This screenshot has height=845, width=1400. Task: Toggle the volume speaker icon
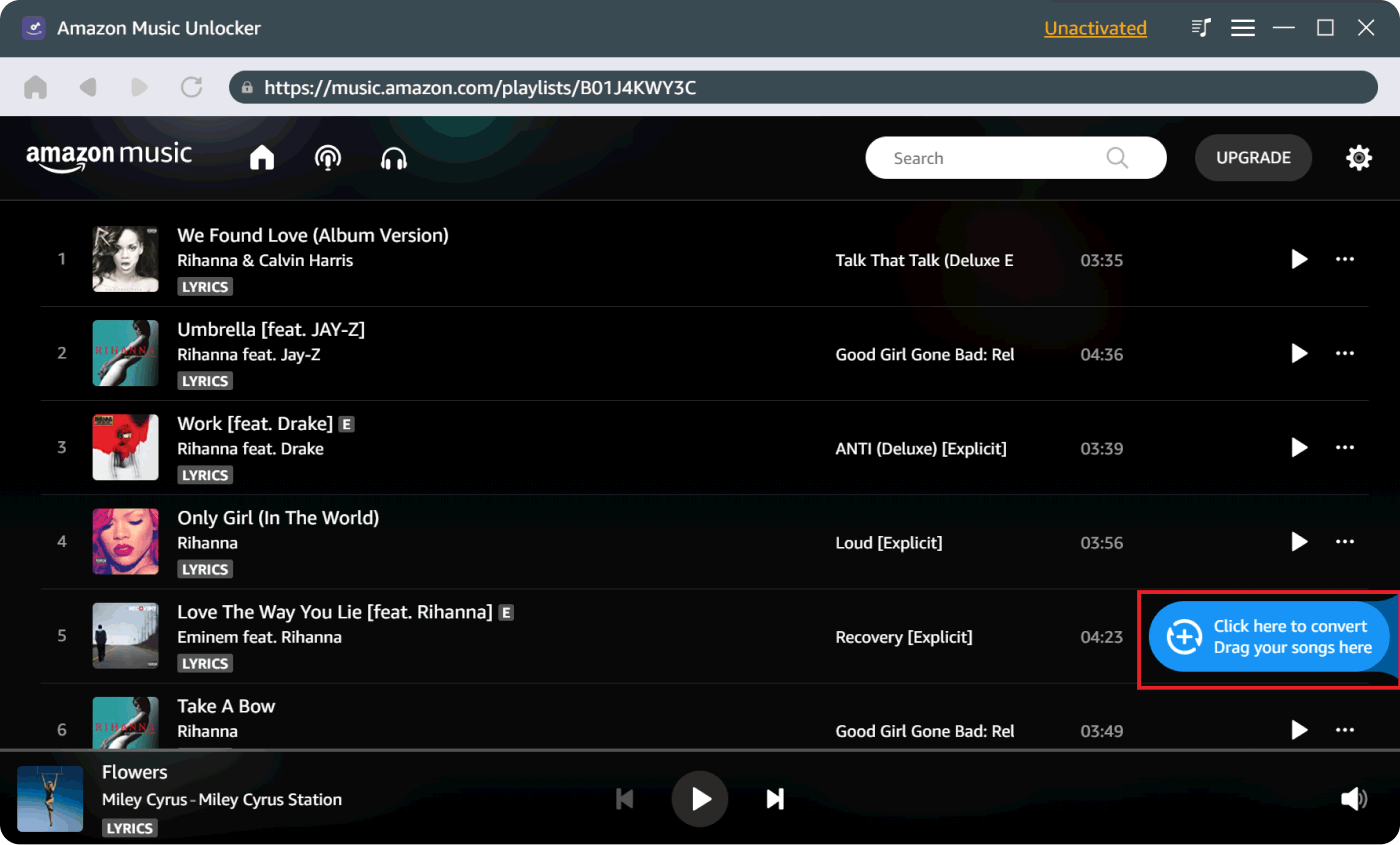pos(1353,798)
